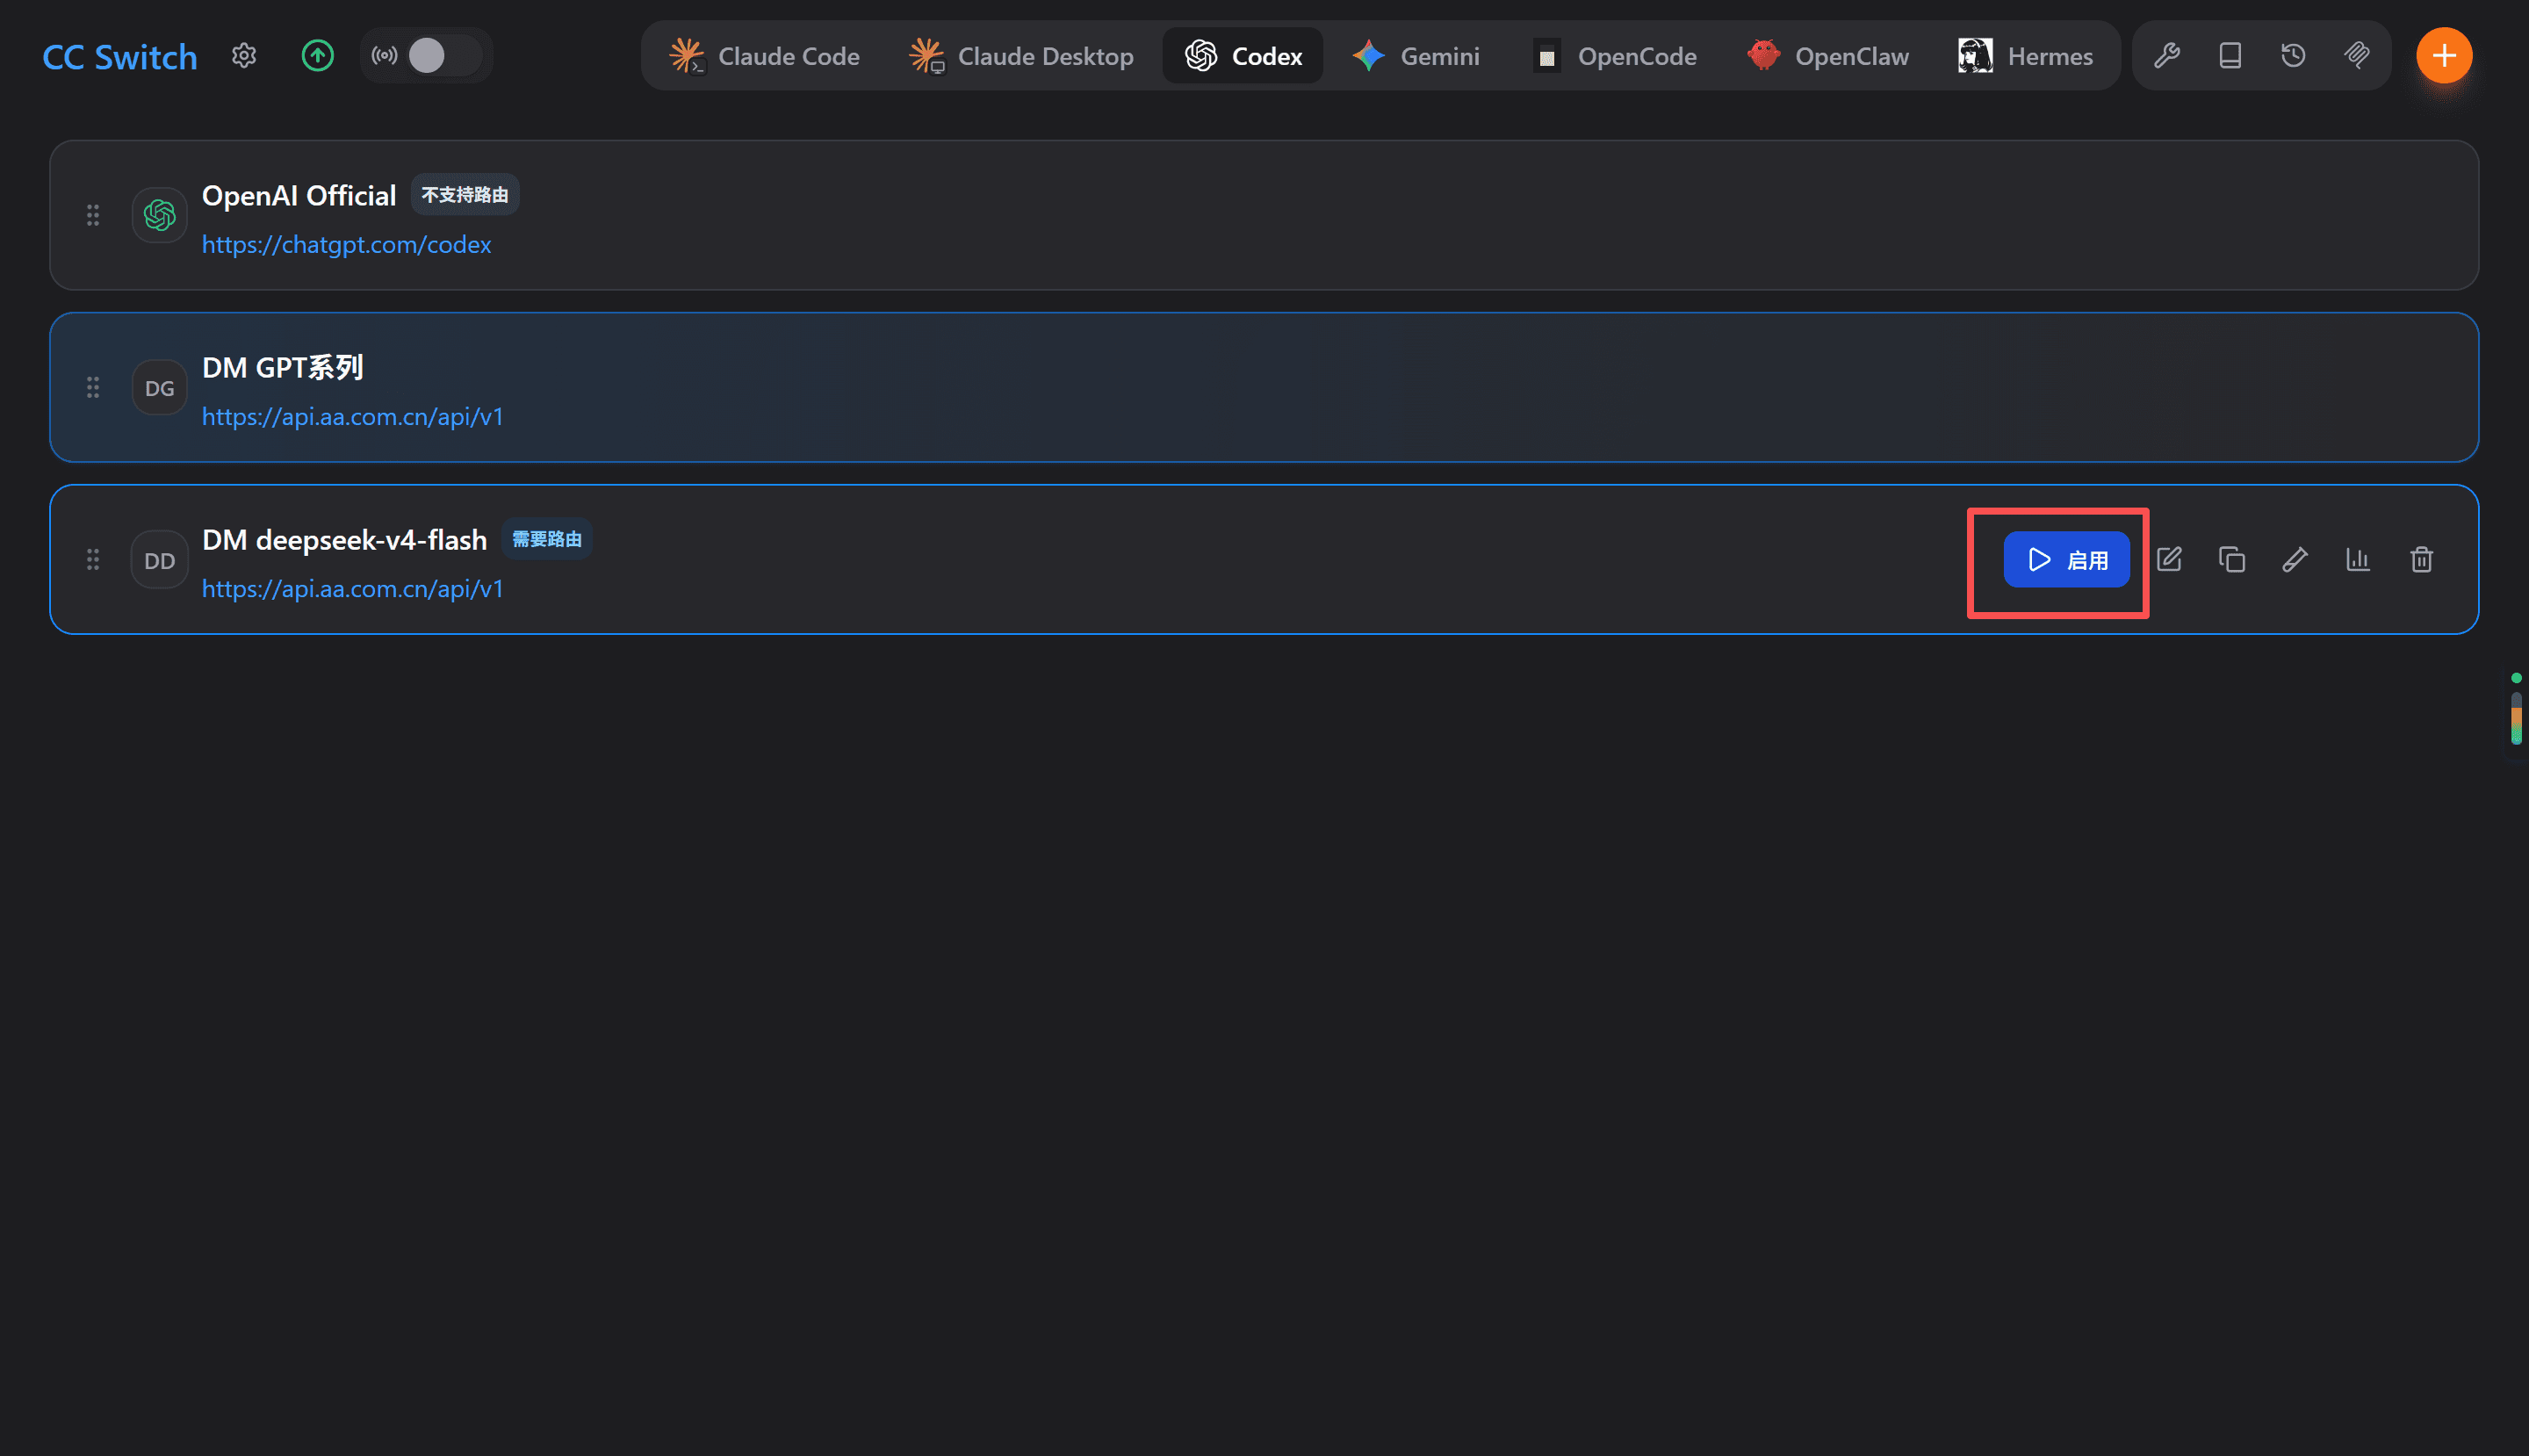Click the 启用 button for DM deepseek-v4-flash
This screenshot has width=2529, height=1456.
pyautogui.click(x=2066, y=560)
